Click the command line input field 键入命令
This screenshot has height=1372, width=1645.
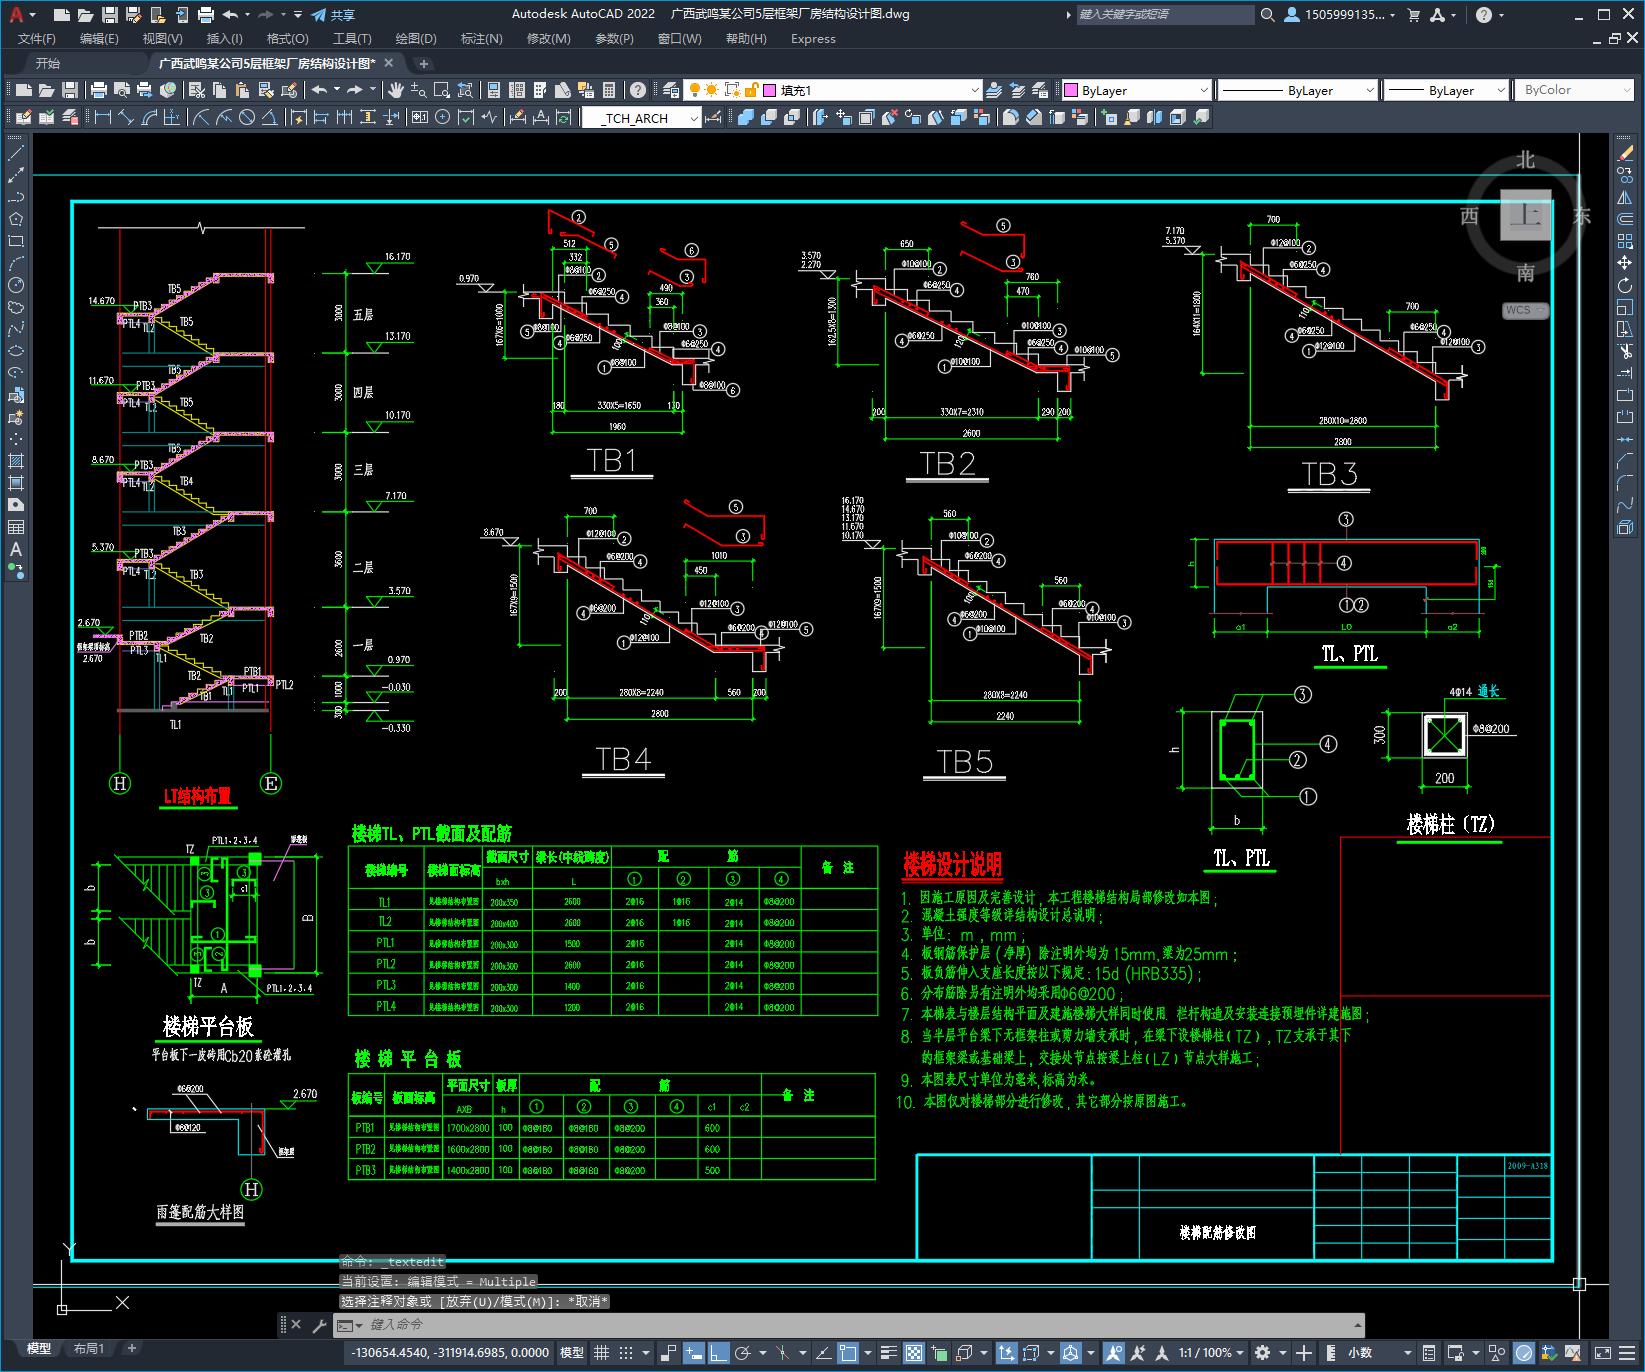[849, 1325]
